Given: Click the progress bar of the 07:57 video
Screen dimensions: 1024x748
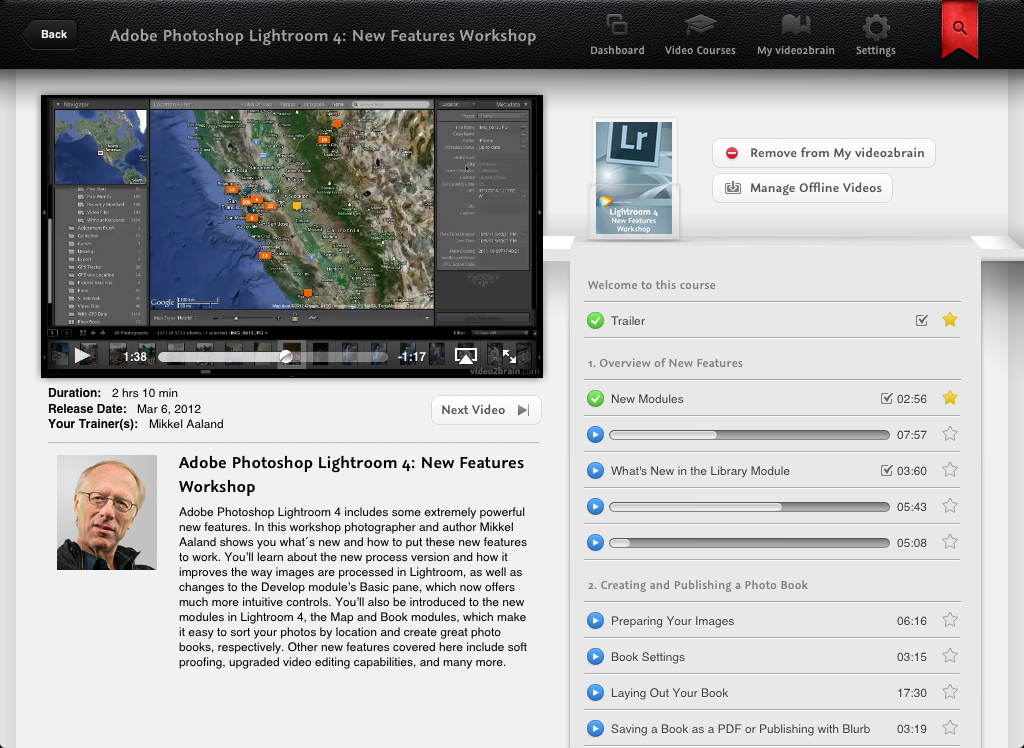Looking at the screenshot, I should (x=749, y=435).
